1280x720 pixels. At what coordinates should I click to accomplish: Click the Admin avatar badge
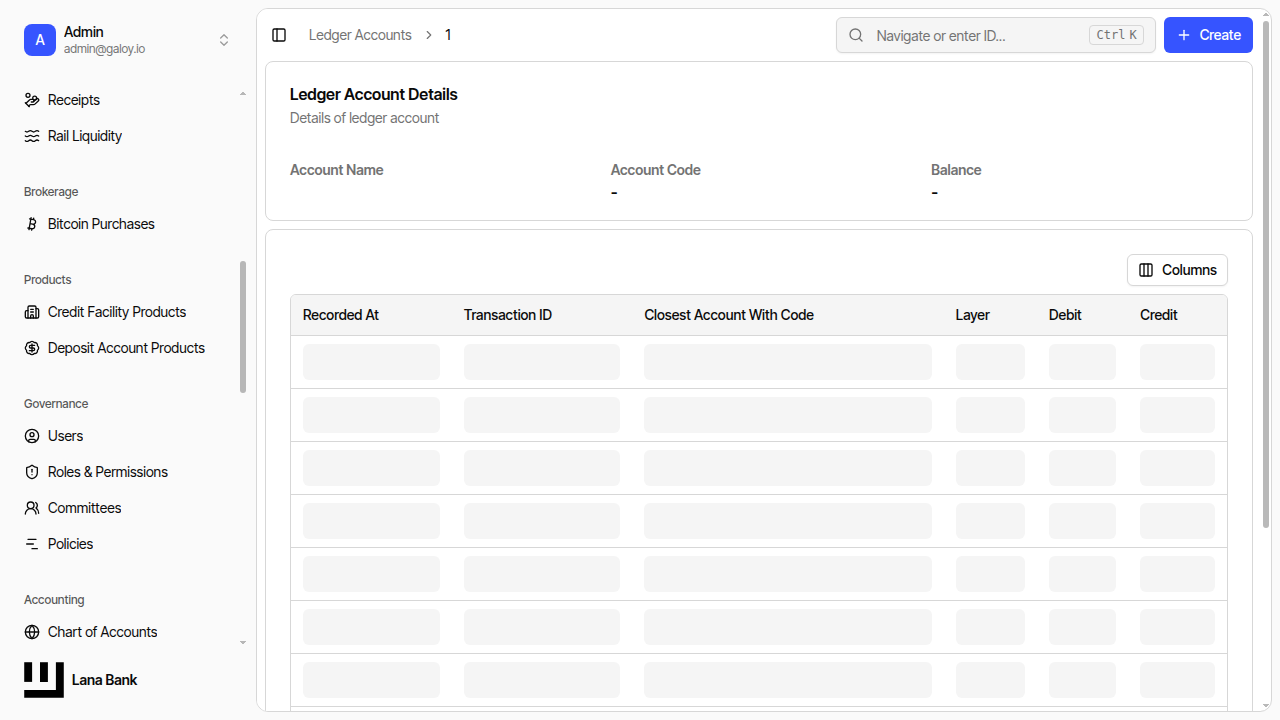point(40,40)
